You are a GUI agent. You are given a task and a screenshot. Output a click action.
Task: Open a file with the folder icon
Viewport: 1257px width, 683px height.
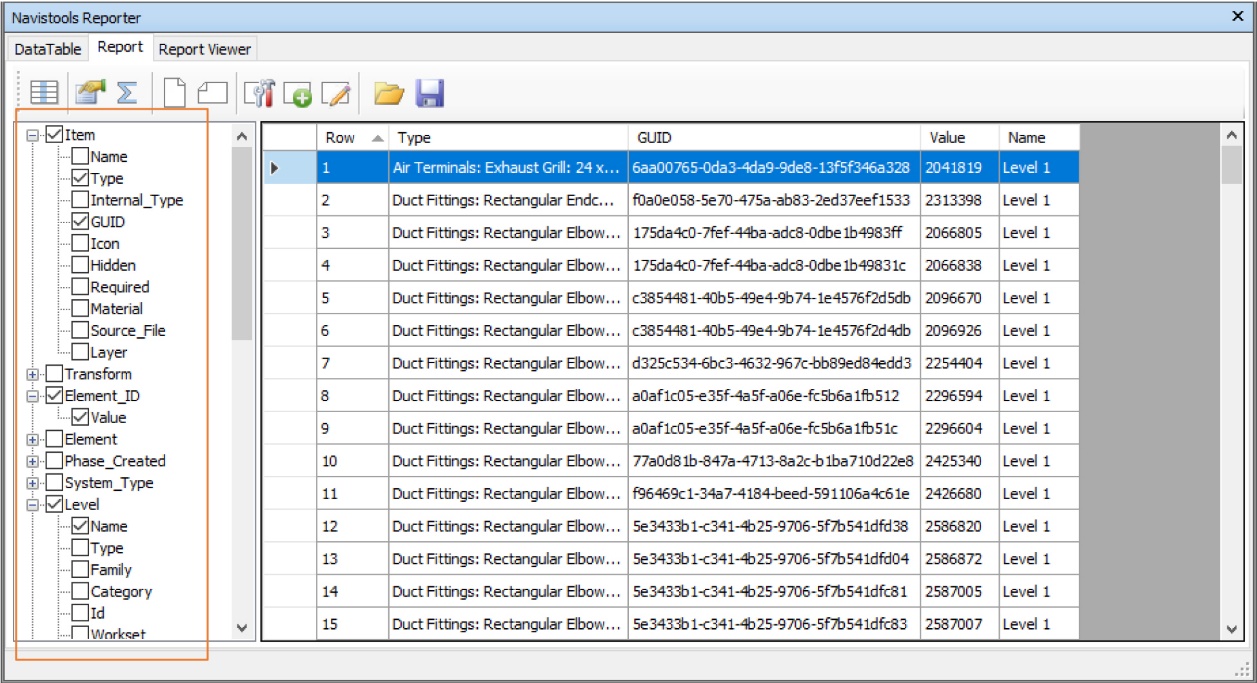tap(388, 93)
